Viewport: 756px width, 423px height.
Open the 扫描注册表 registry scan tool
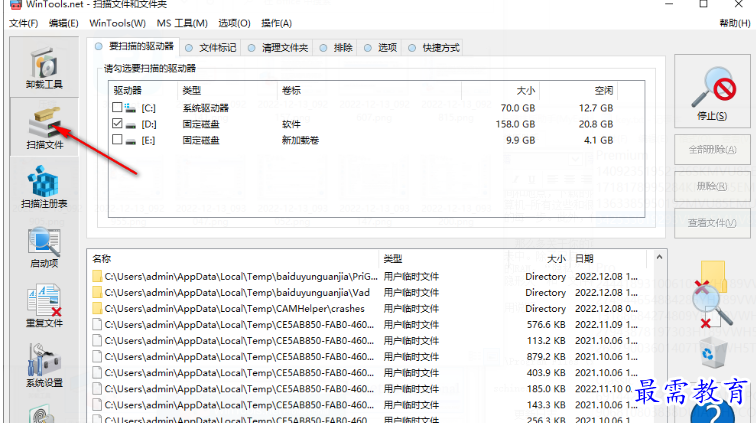(44, 187)
